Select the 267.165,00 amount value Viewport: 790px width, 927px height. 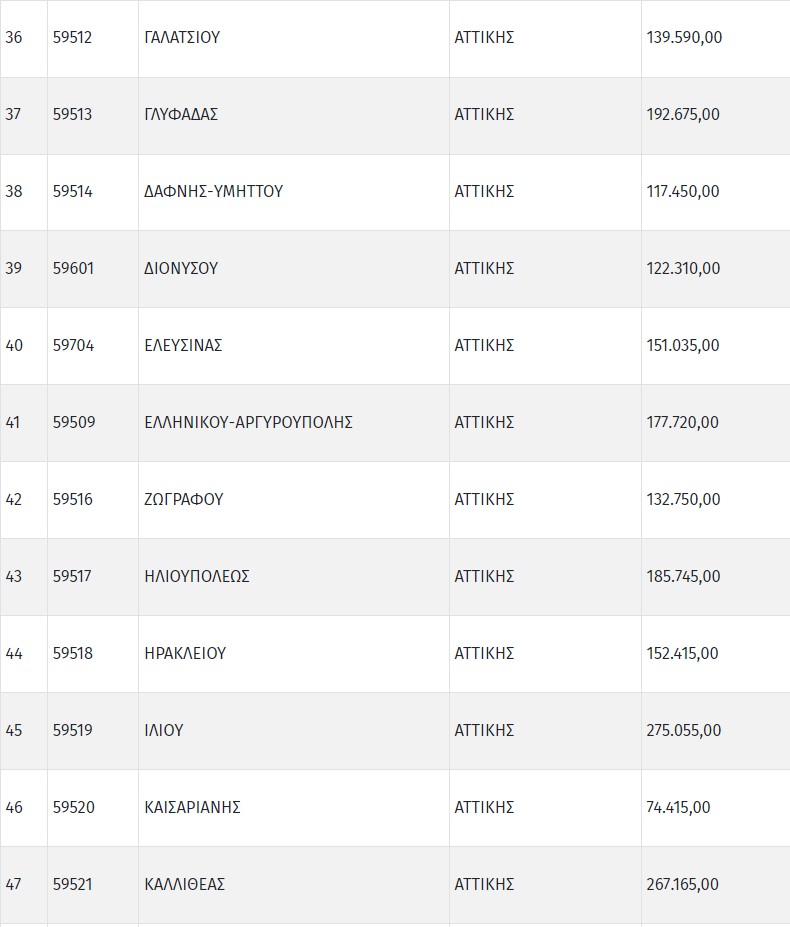pos(683,885)
